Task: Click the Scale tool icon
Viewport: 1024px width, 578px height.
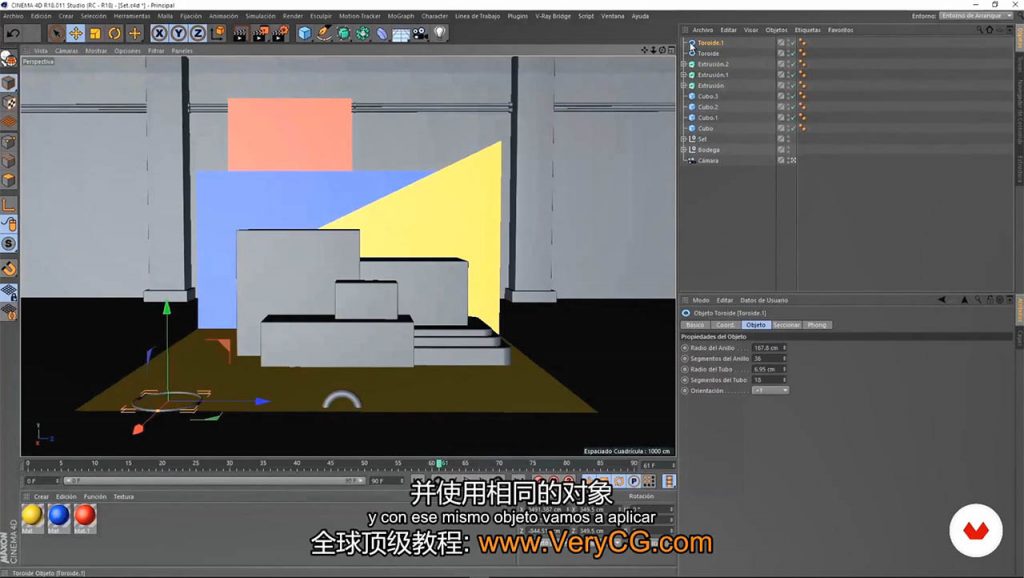Action: 95,33
